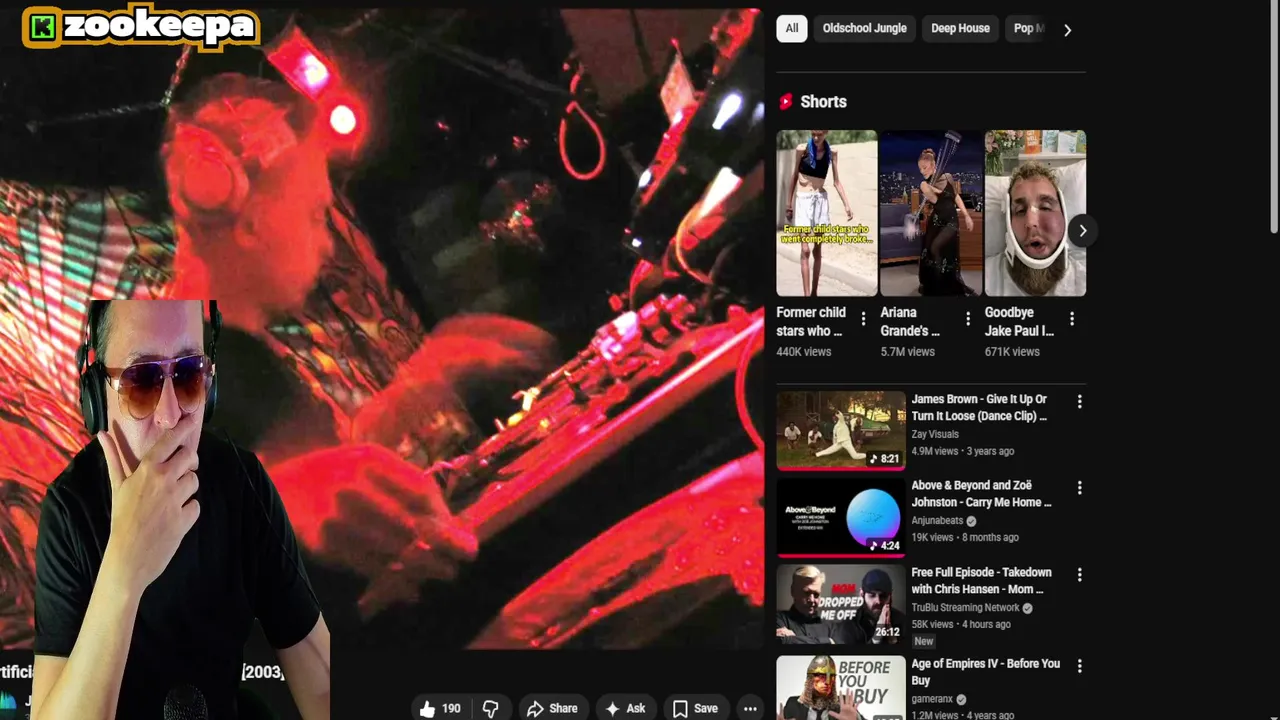
Task: Open the Zay Visuals channel
Action: (x=935, y=434)
